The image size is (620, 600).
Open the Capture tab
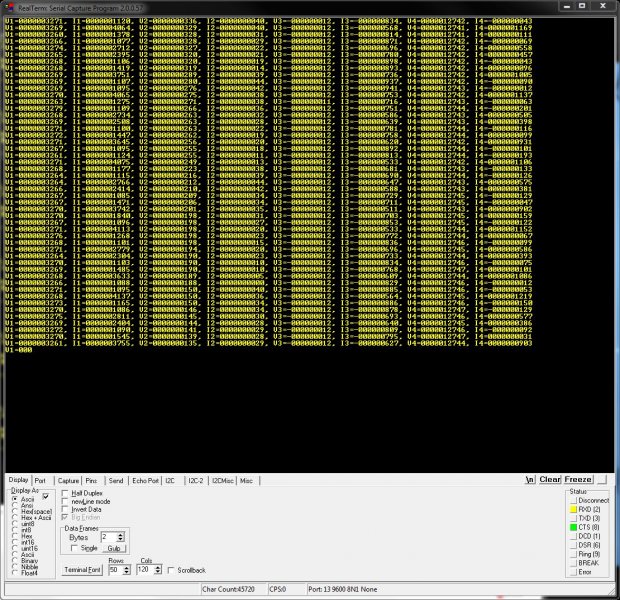68,481
